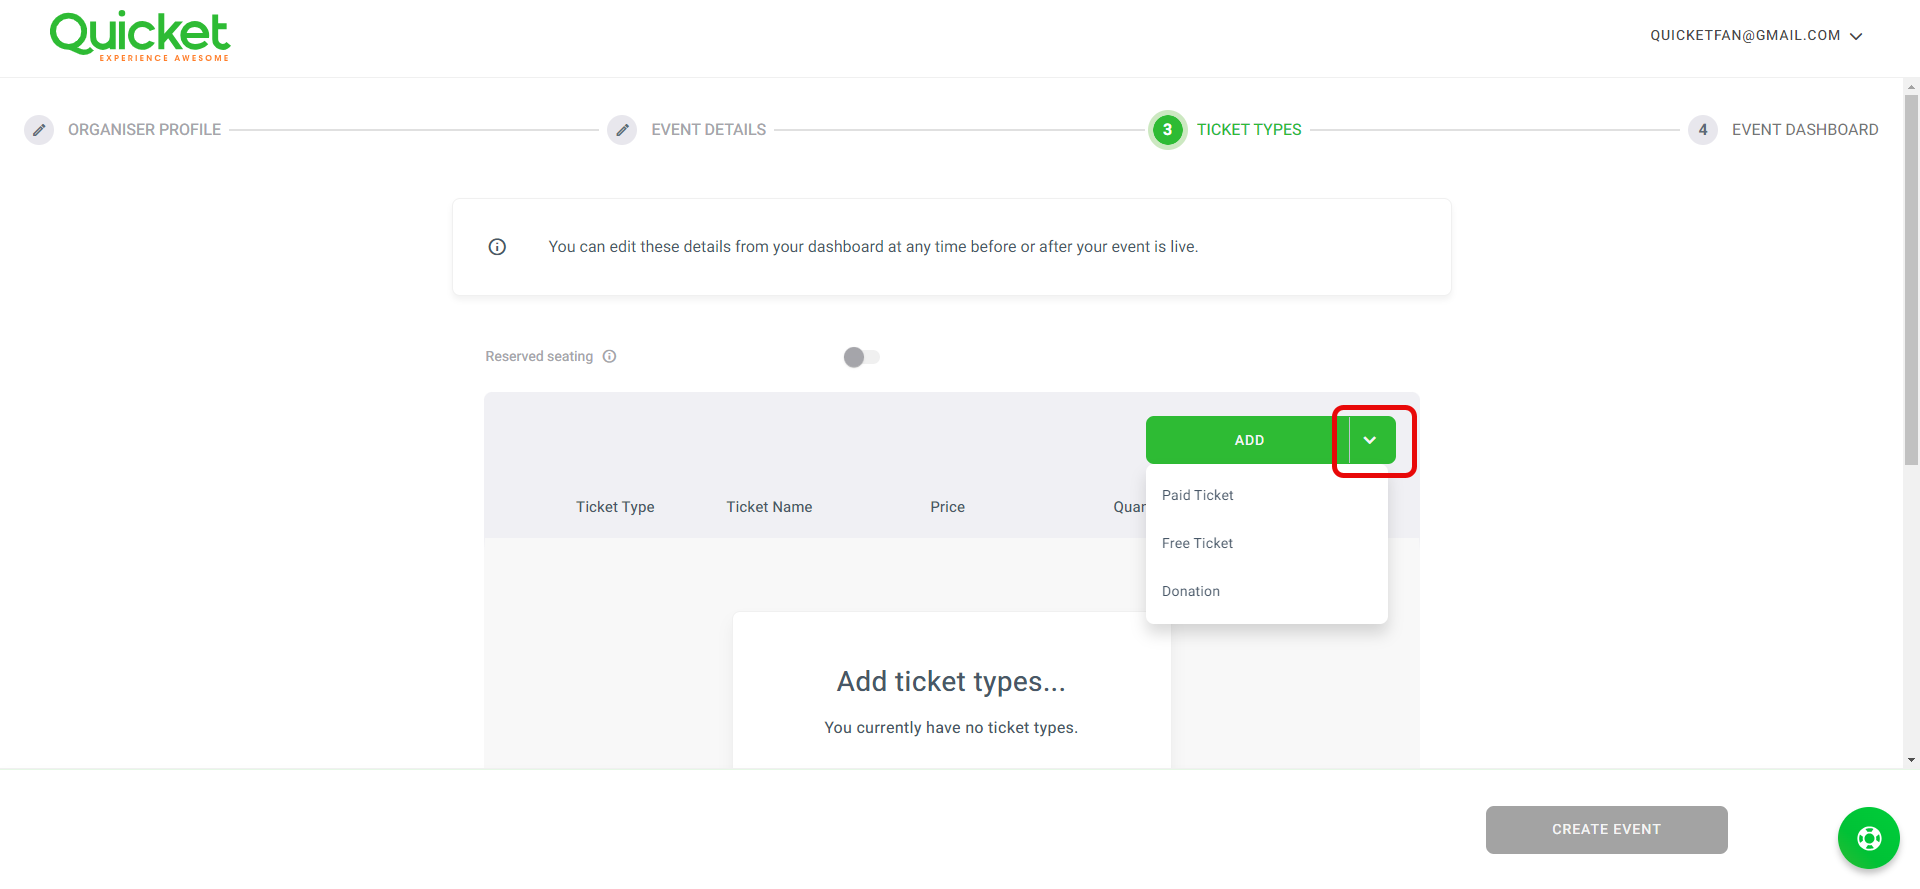Go to EVENT DETAILS step label
Screen dimensions: 1920x889
tap(708, 130)
